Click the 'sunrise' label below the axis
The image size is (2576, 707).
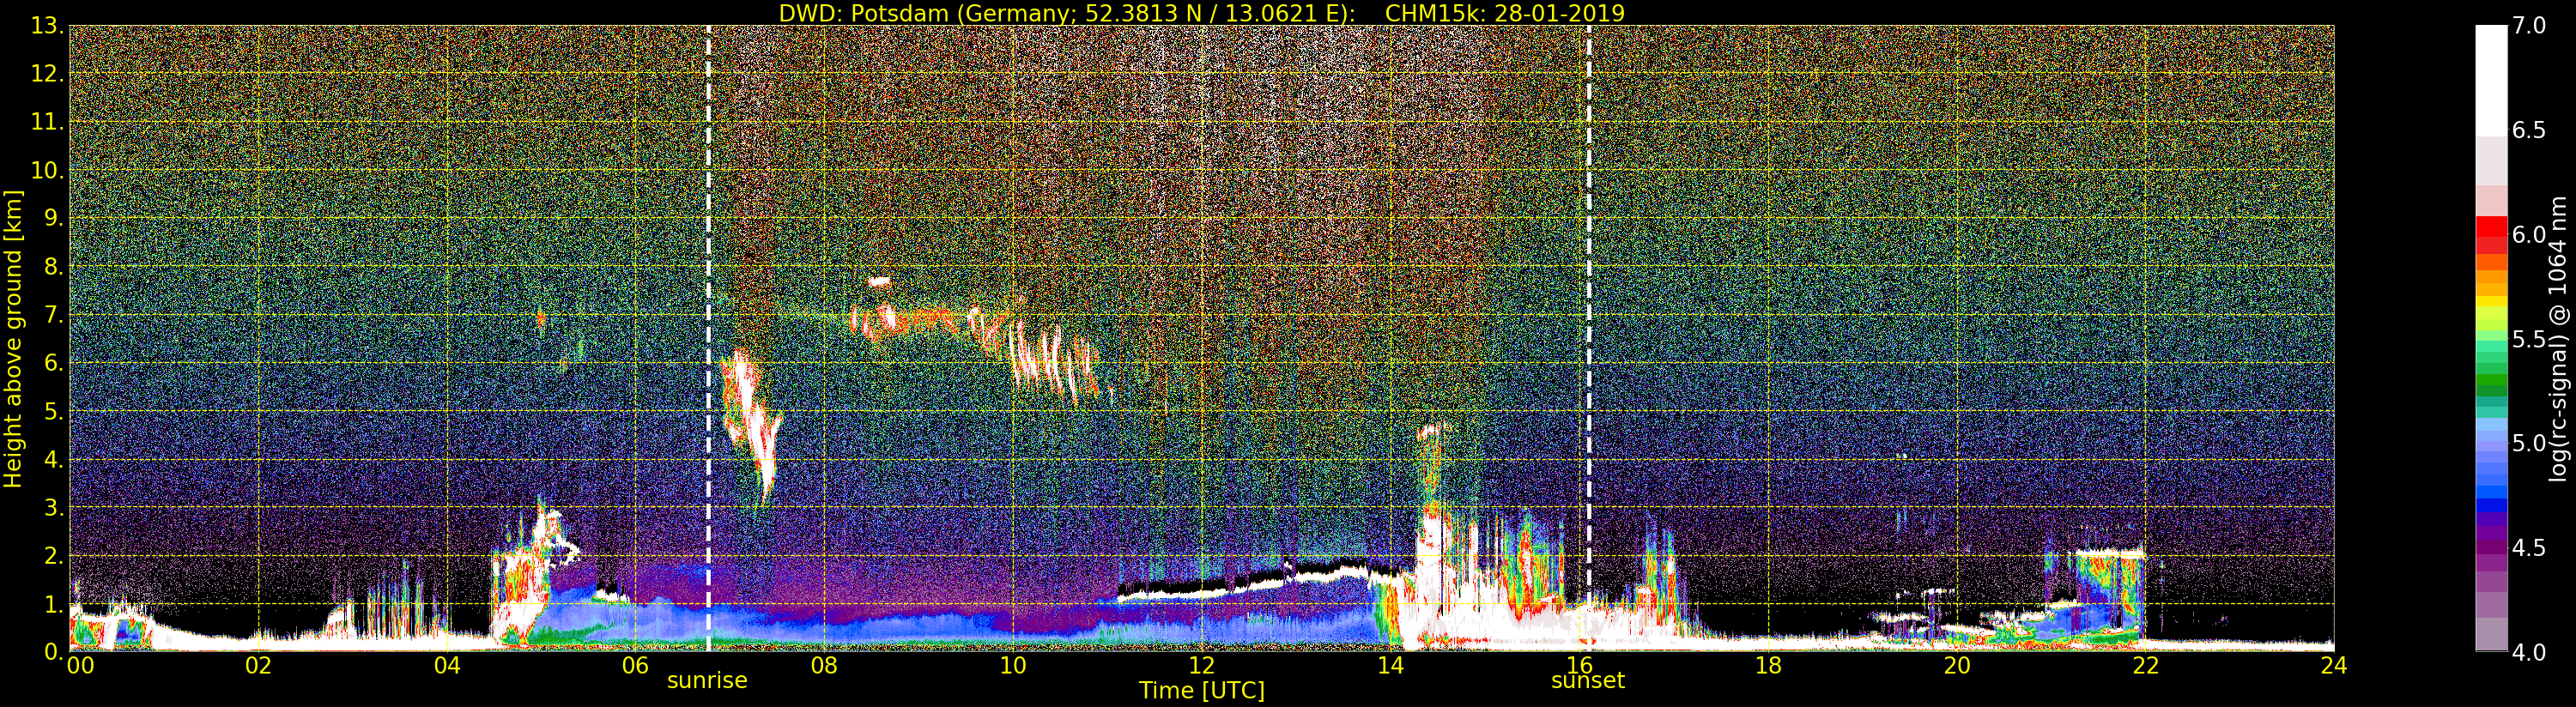(x=707, y=680)
